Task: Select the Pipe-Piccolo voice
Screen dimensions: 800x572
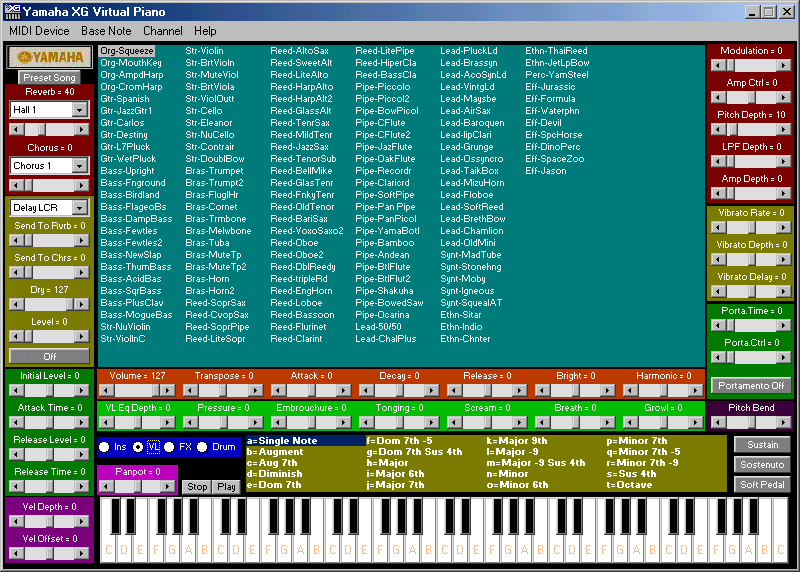Action: click(383, 87)
